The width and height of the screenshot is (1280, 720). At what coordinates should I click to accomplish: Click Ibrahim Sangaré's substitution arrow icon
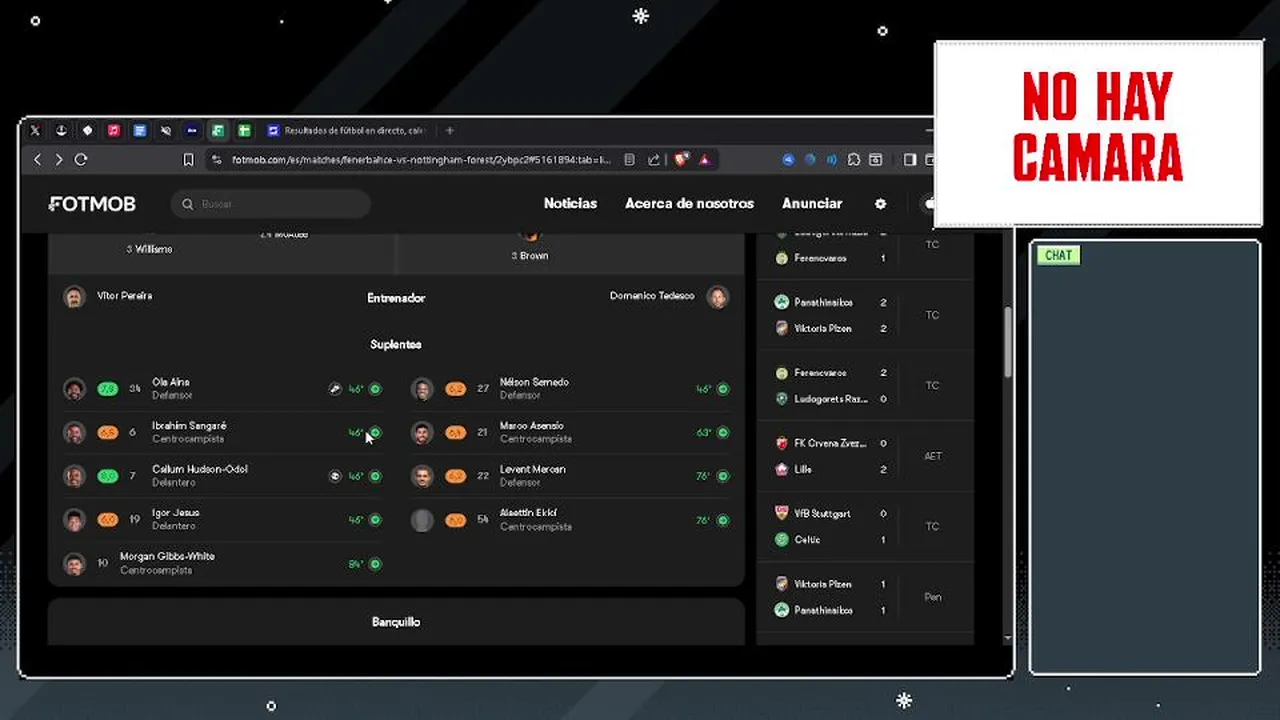[x=375, y=432]
